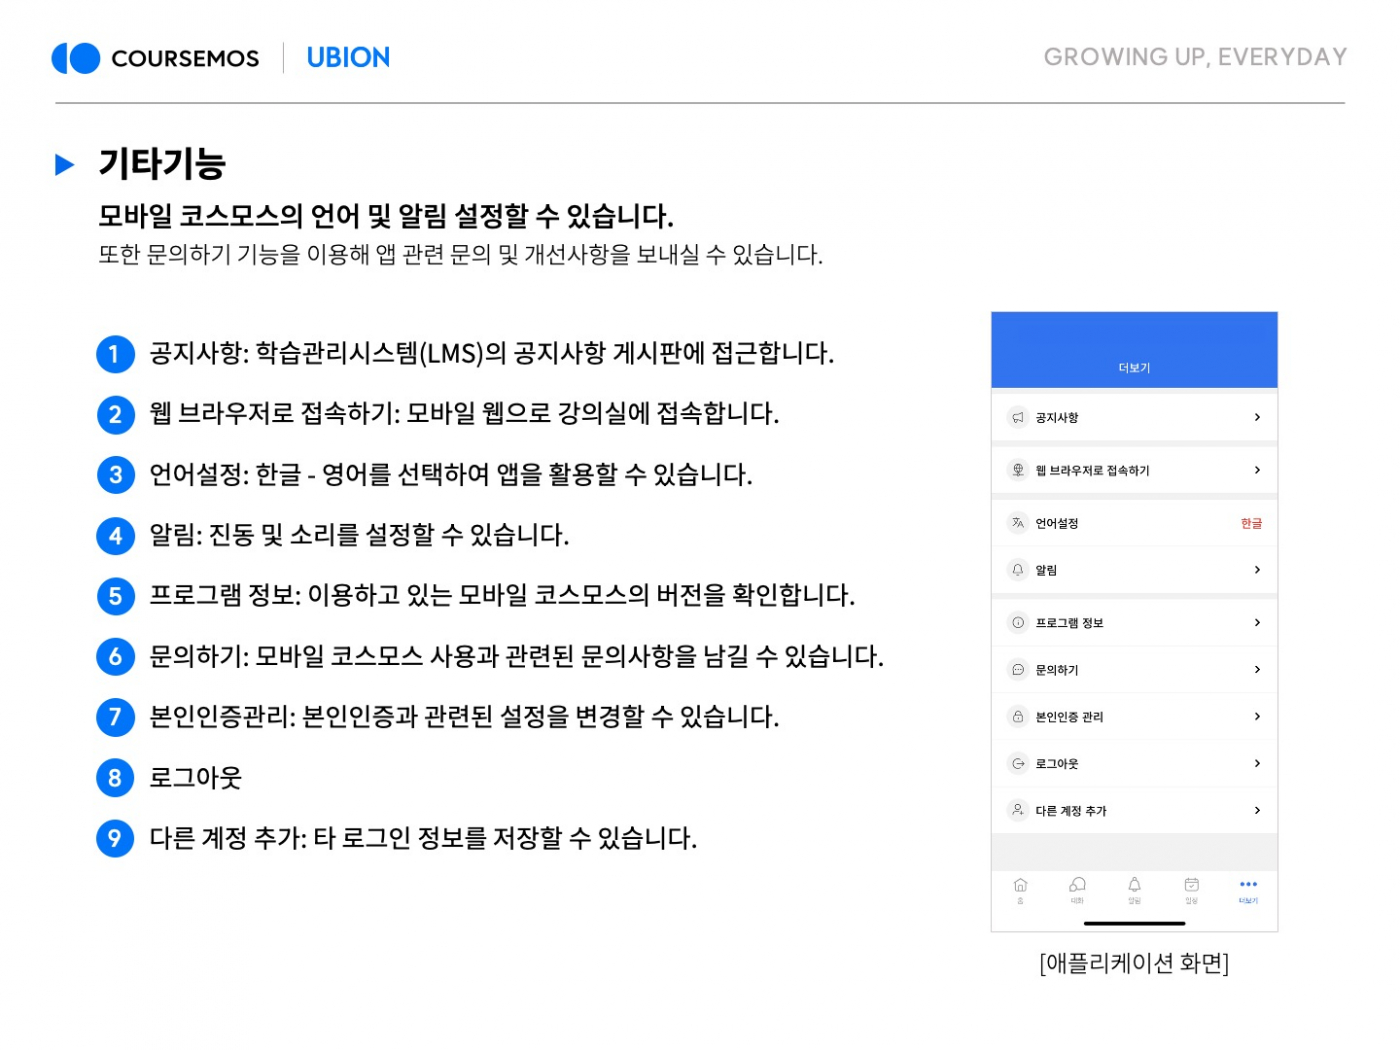This screenshot has width=1400, height=1050.
Task: Click the lock icon beside 본인인증 관리
Action: coord(1017,717)
